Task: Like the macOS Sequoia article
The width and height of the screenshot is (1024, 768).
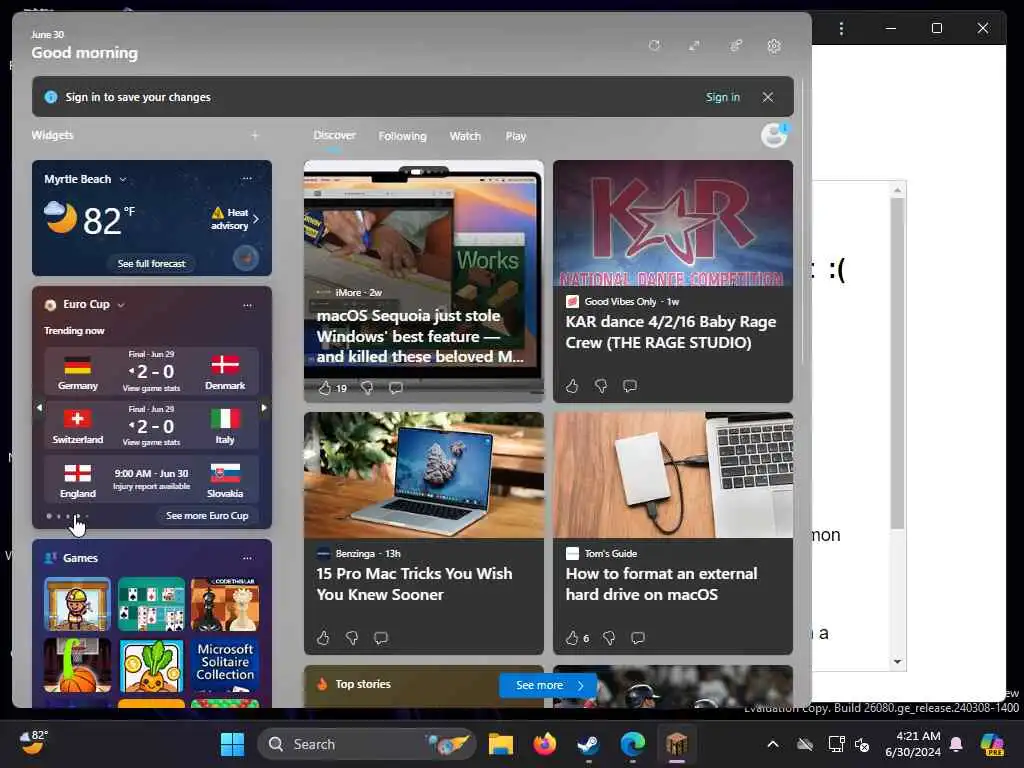Action: point(325,388)
